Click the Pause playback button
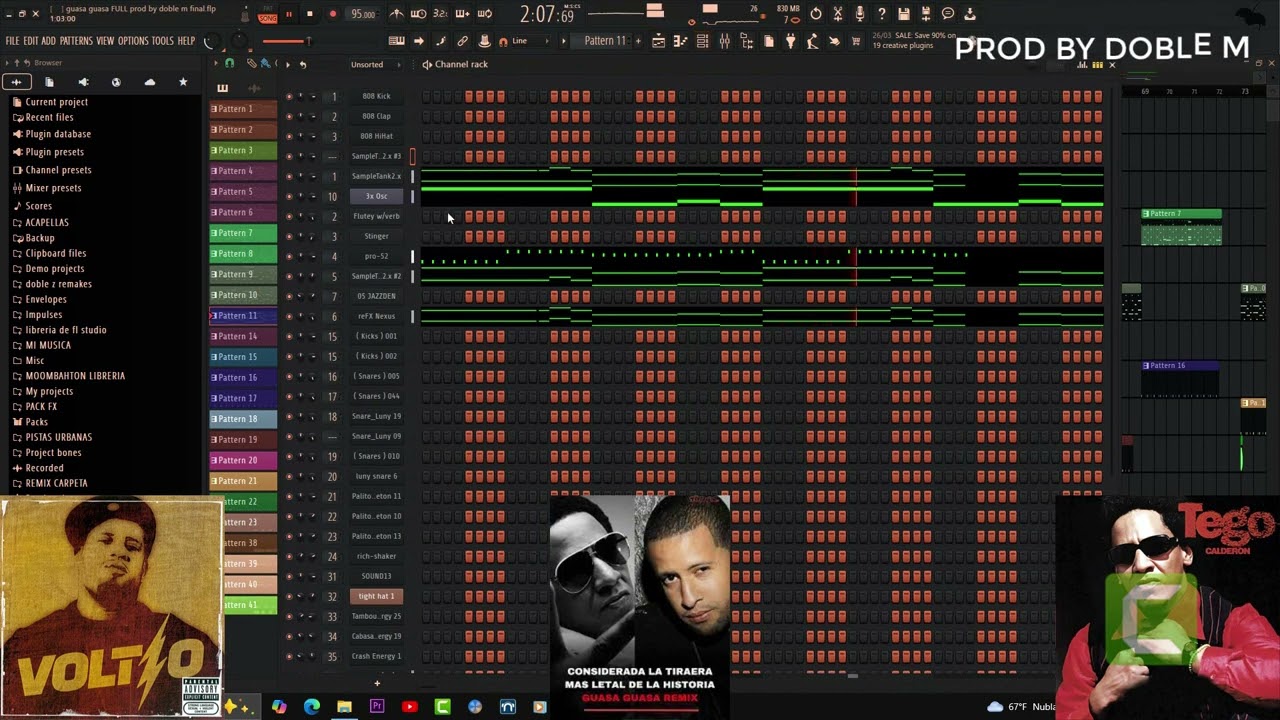The height and width of the screenshot is (720, 1280). pyautogui.click(x=289, y=14)
